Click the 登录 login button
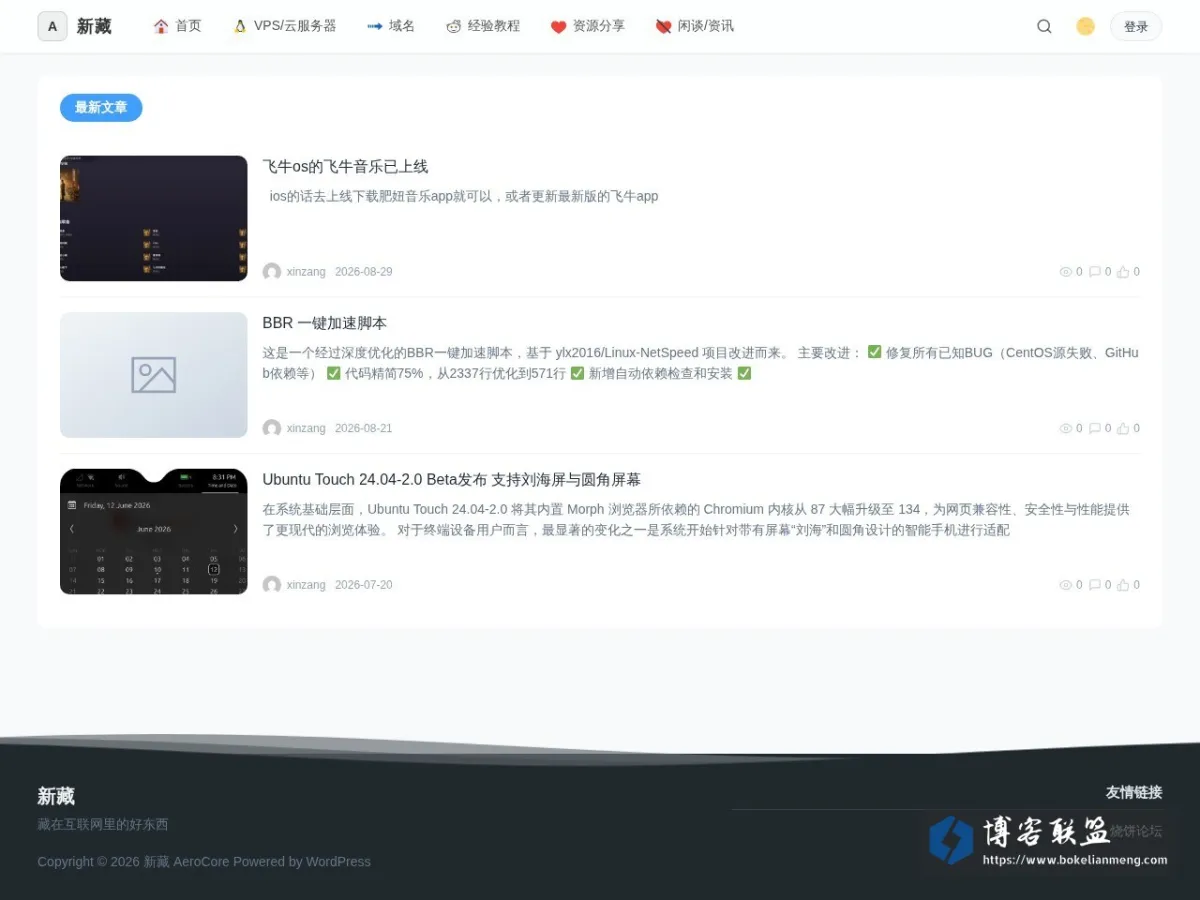Image resolution: width=1200 pixels, height=900 pixels. (1136, 27)
